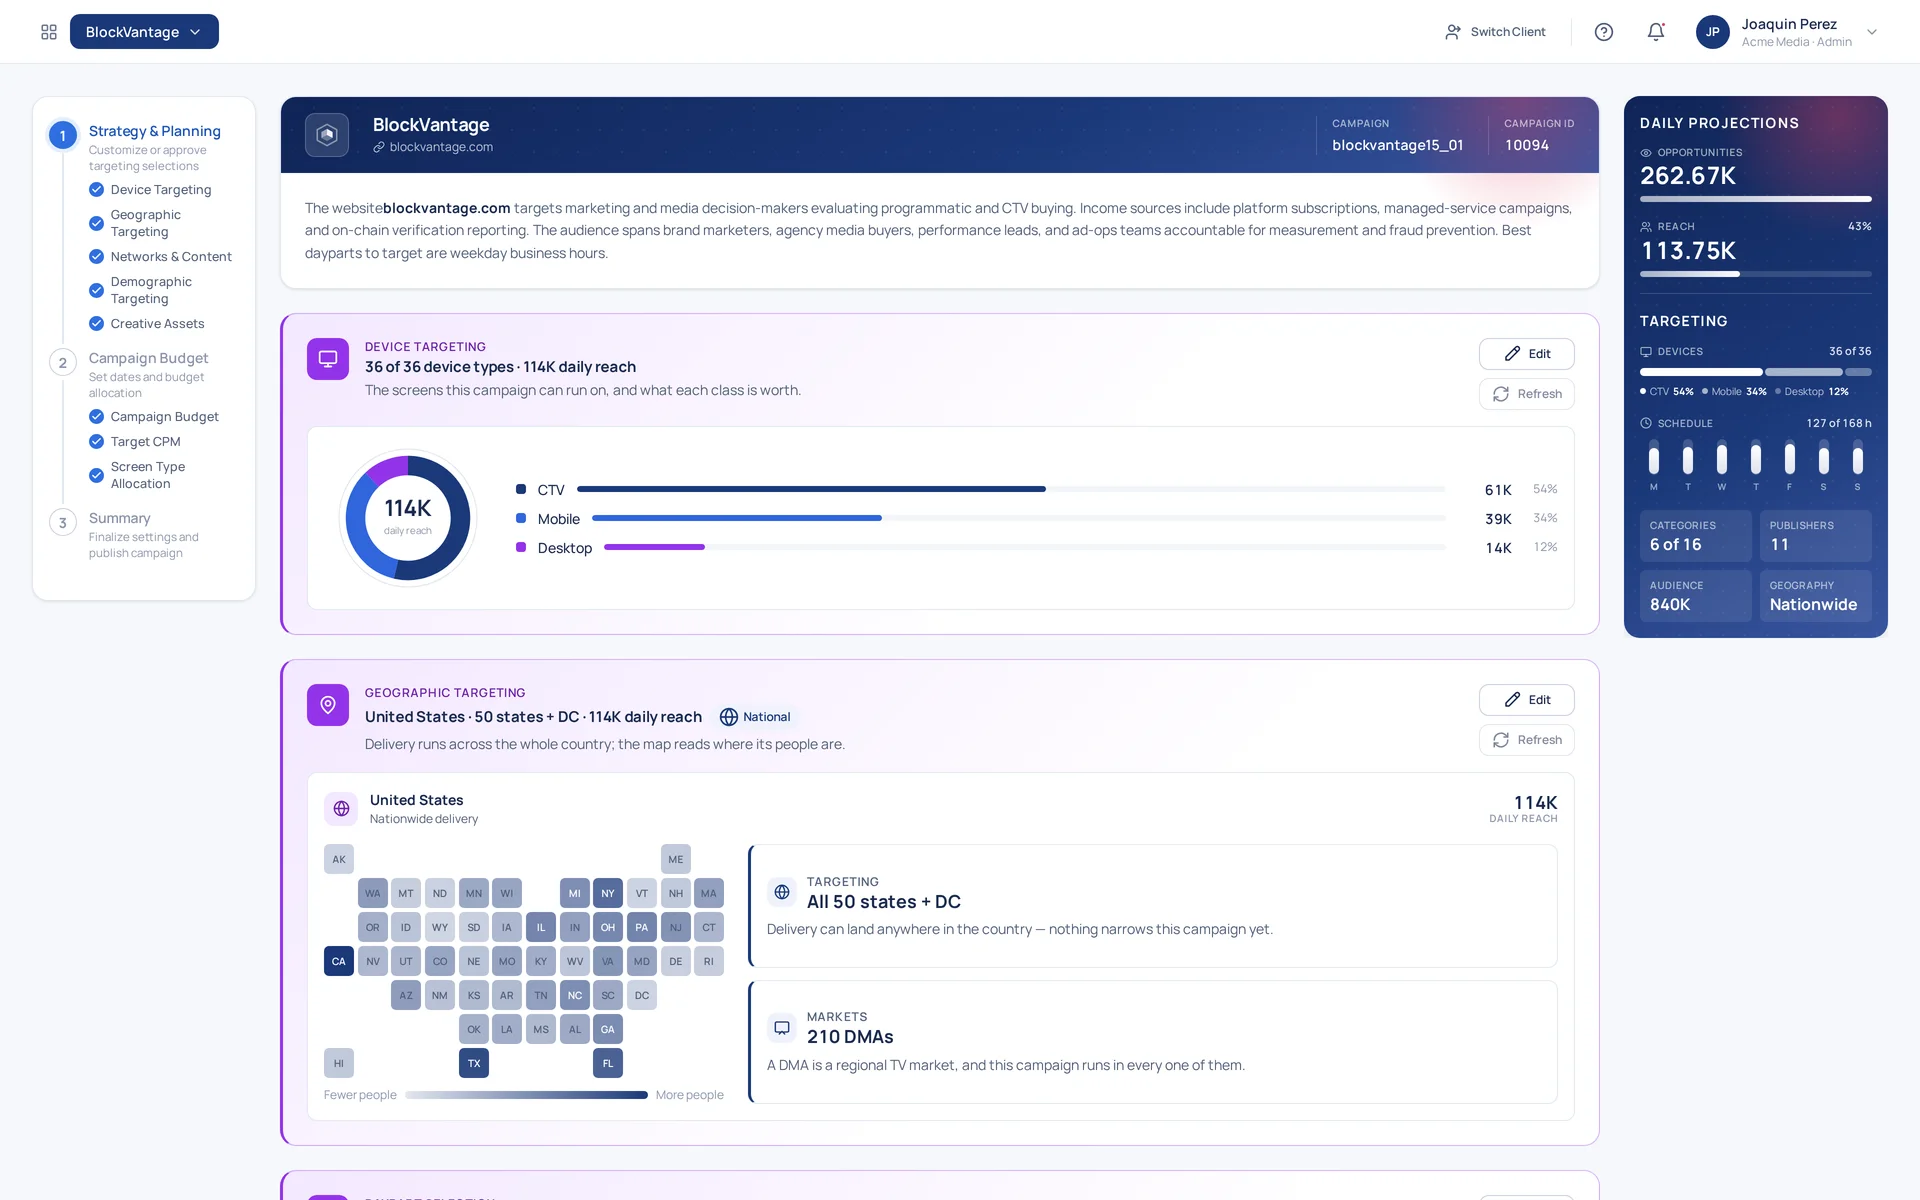Image resolution: width=1920 pixels, height=1200 pixels.
Task: Open the Categories 6 of 16 tile
Action: [x=1696, y=536]
